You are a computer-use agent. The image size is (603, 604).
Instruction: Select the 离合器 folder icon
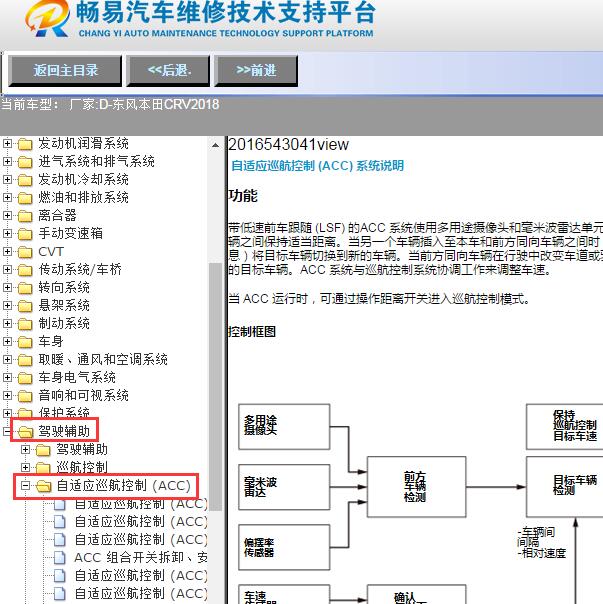coord(25,216)
